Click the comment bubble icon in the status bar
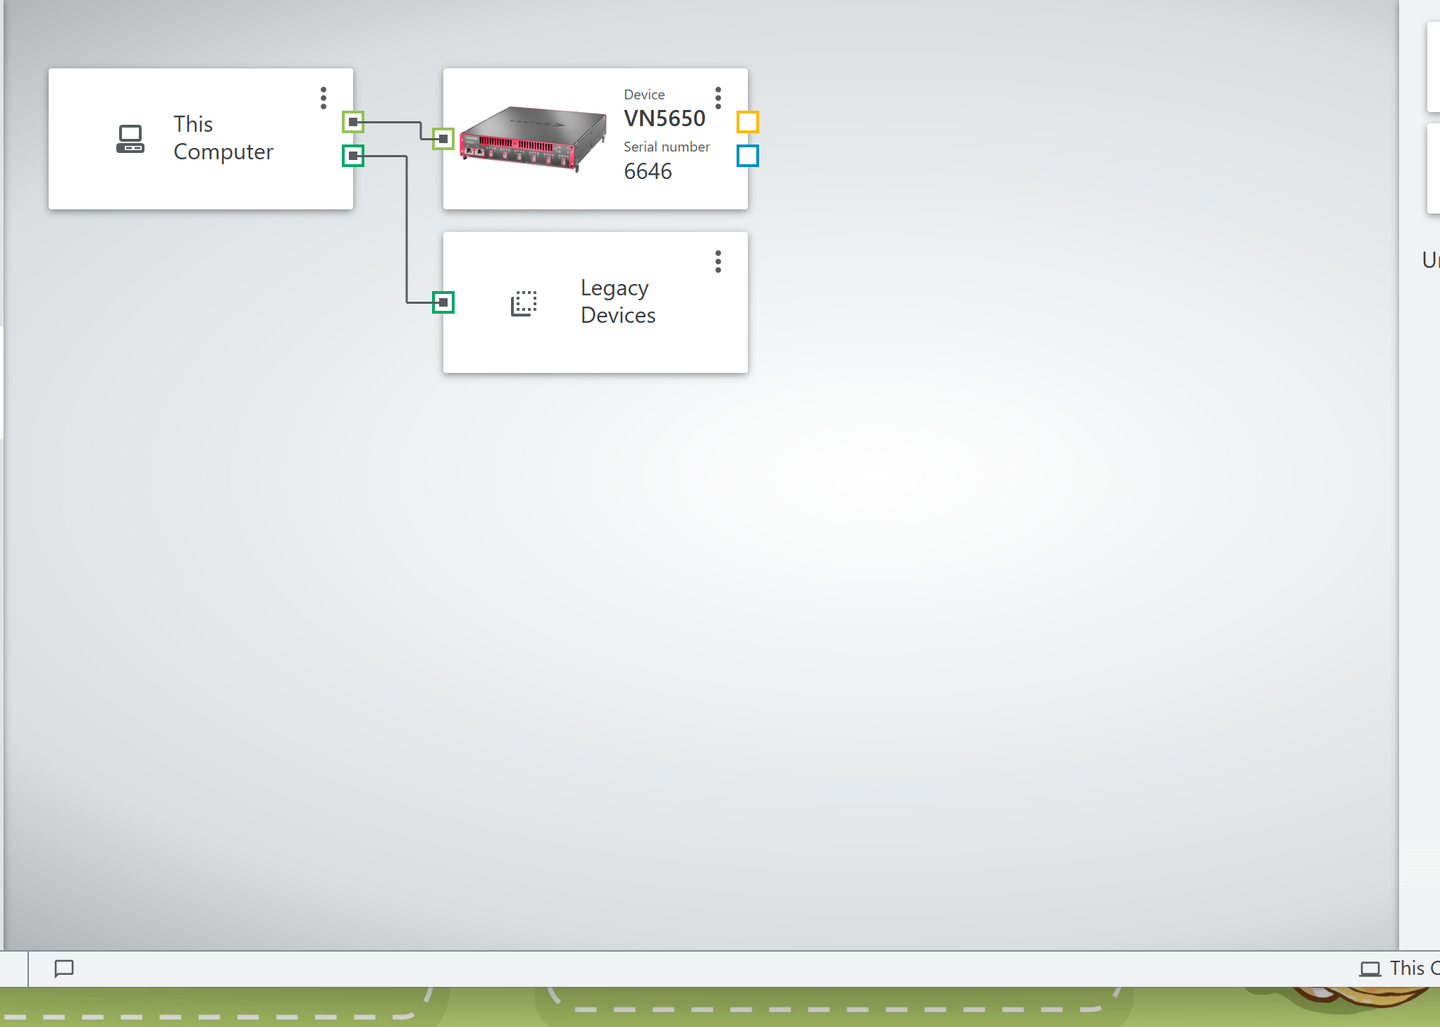 point(63,968)
